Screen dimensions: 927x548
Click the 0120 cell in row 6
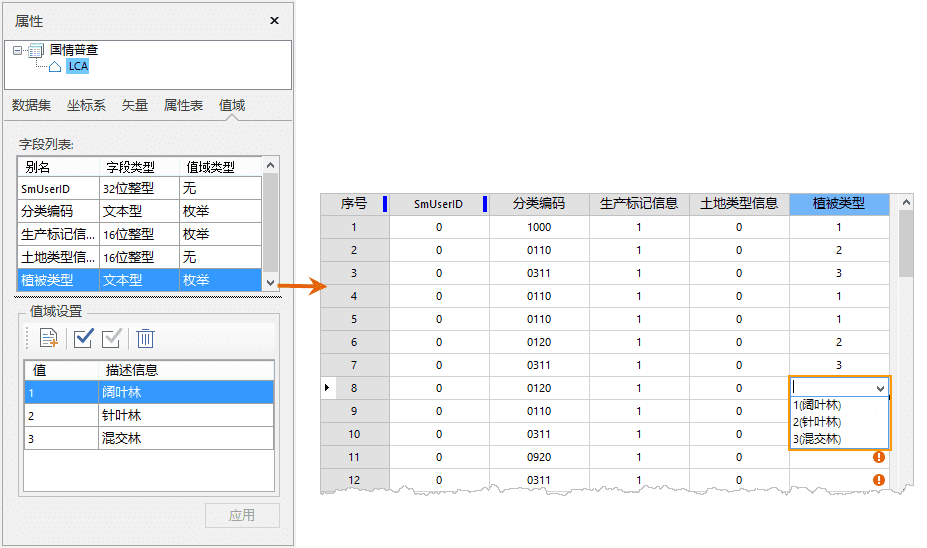tap(539, 342)
